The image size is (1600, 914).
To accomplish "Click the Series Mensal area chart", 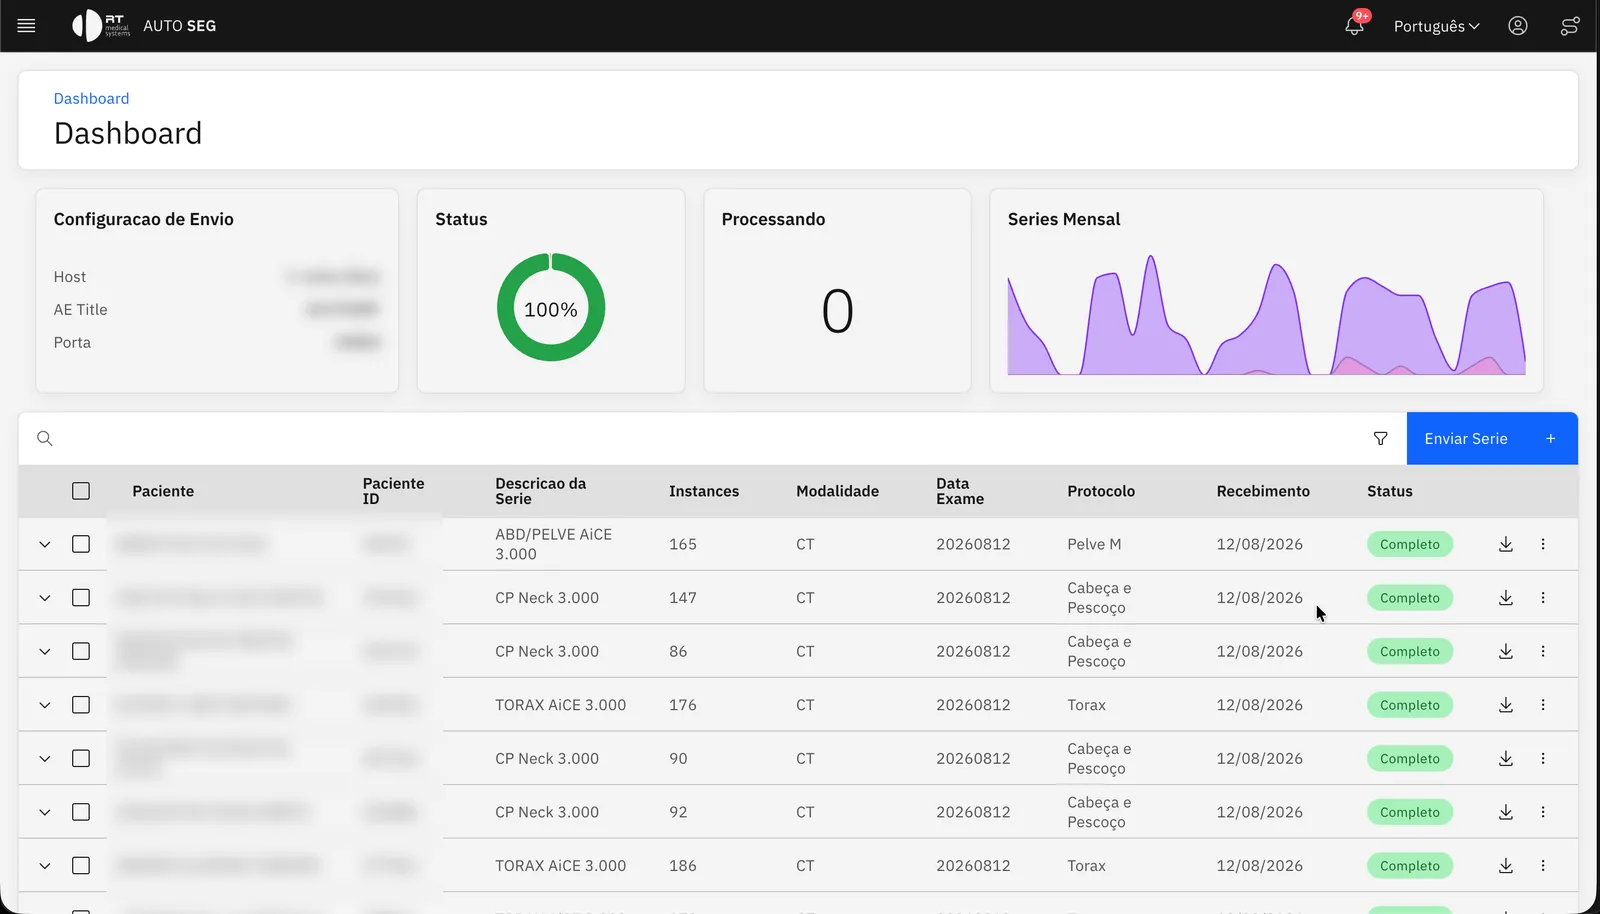I will (x=1266, y=315).
